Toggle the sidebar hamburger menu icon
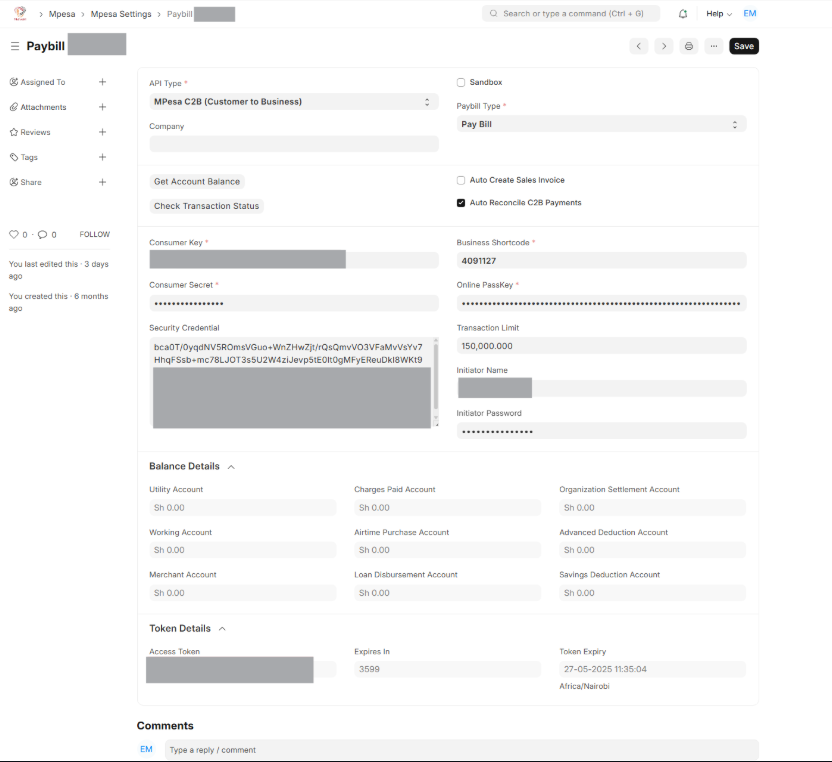Viewport: 832px width, 762px height. click(x=15, y=46)
